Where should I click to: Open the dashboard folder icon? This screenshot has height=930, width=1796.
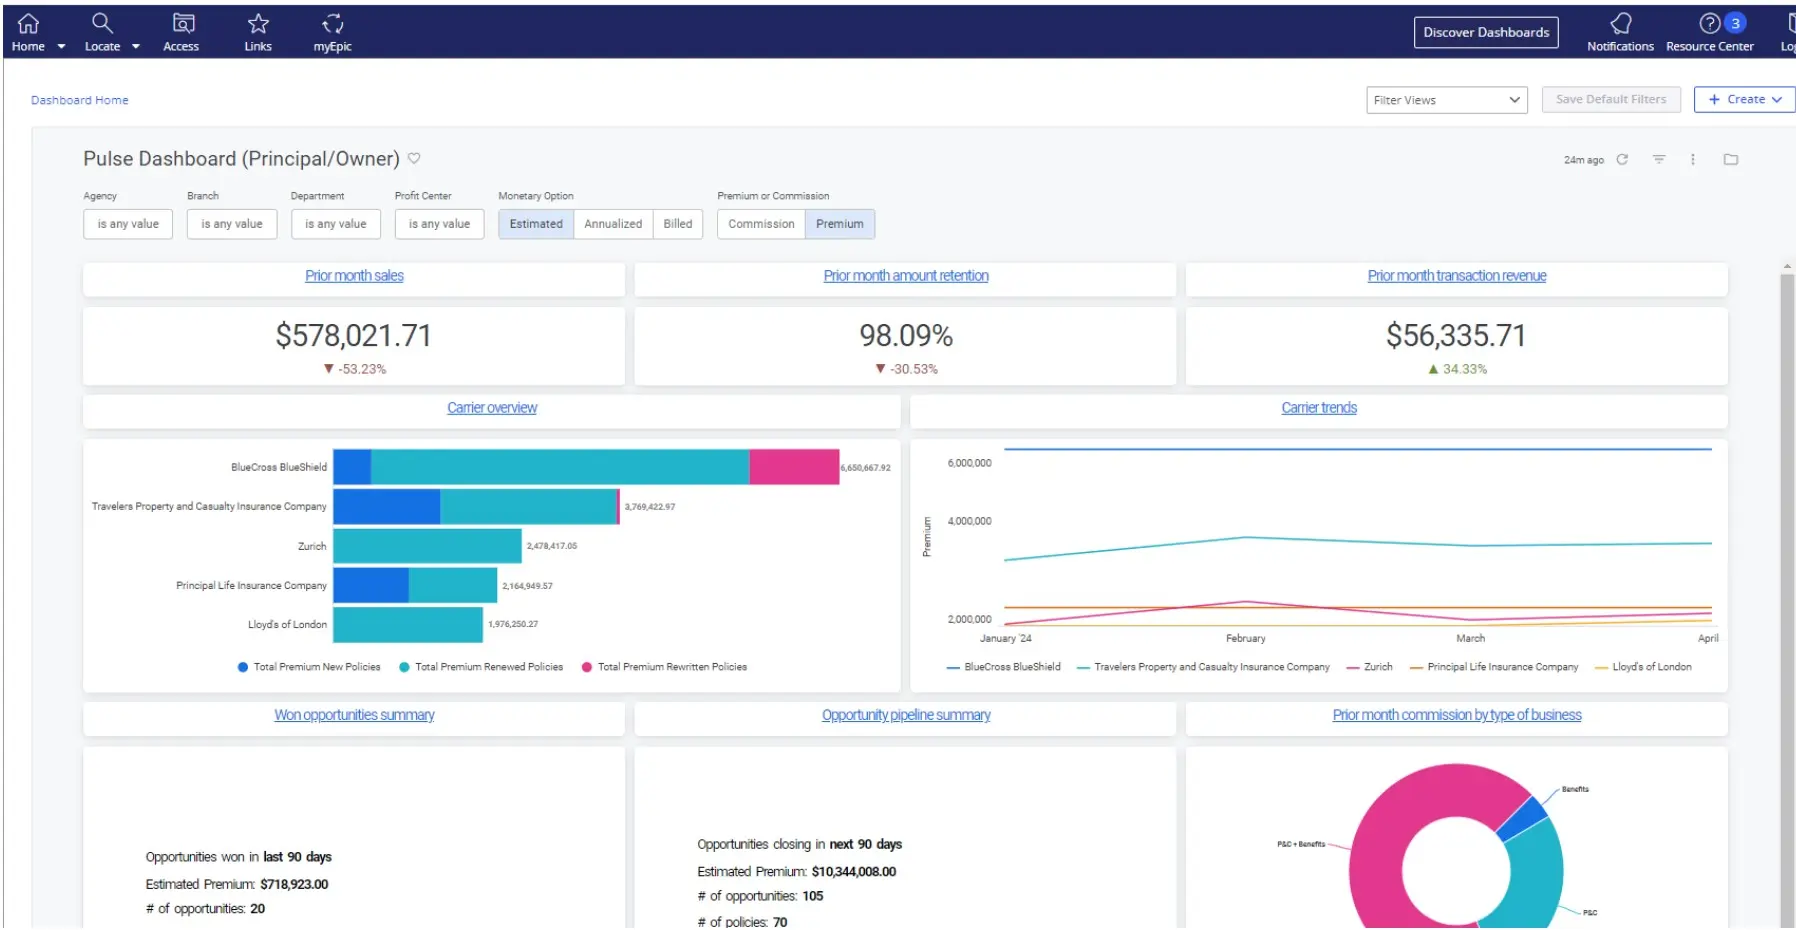coord(1731,159)
